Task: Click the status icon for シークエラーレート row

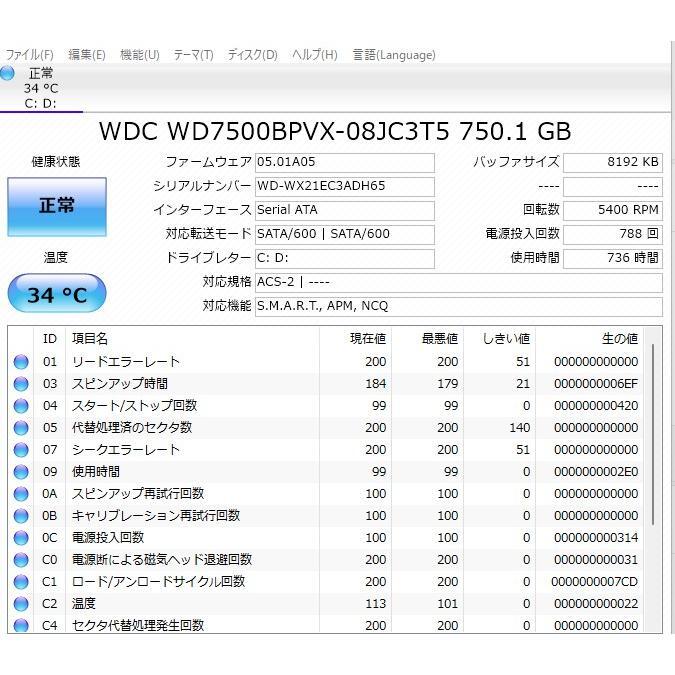Action: [x=21, y=450]
